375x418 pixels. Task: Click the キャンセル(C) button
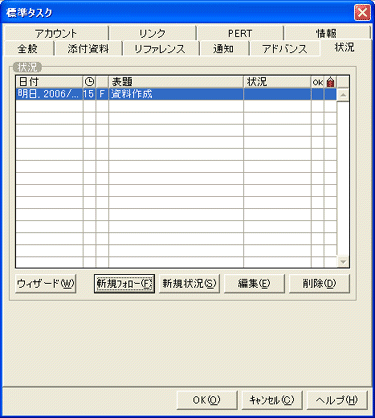point(272,400)
